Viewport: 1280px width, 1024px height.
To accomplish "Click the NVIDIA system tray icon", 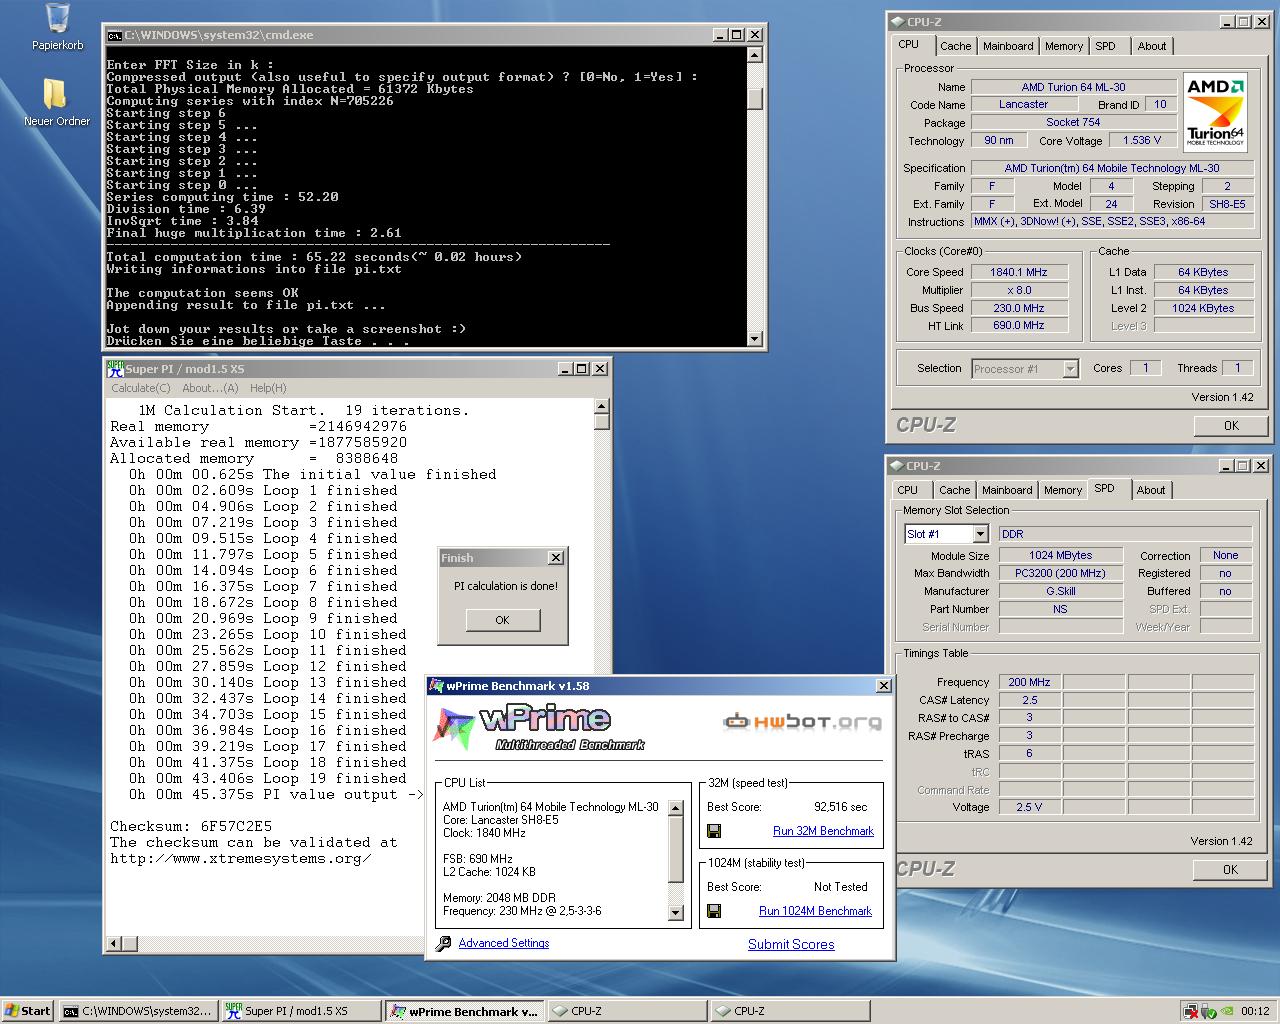I will point(1227,1011).
